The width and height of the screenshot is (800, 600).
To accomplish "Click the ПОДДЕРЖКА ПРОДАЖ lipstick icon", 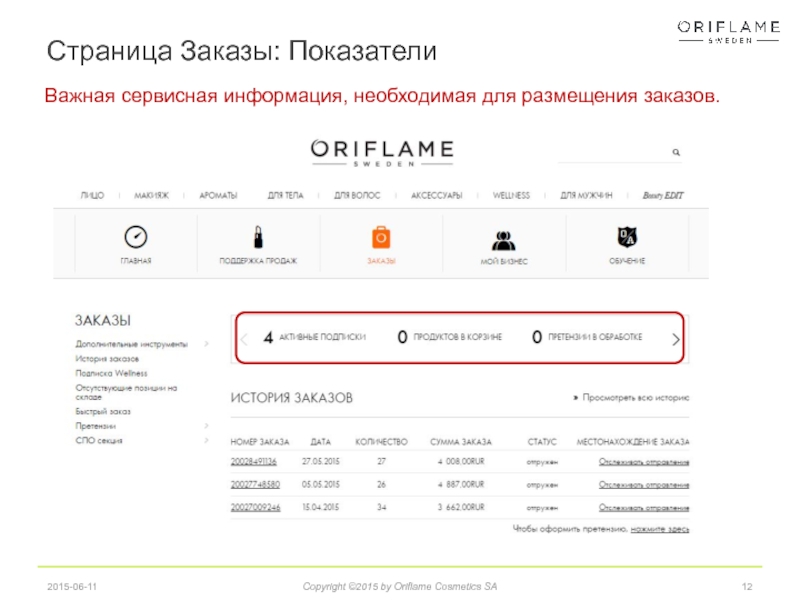I will coord(258,237).
